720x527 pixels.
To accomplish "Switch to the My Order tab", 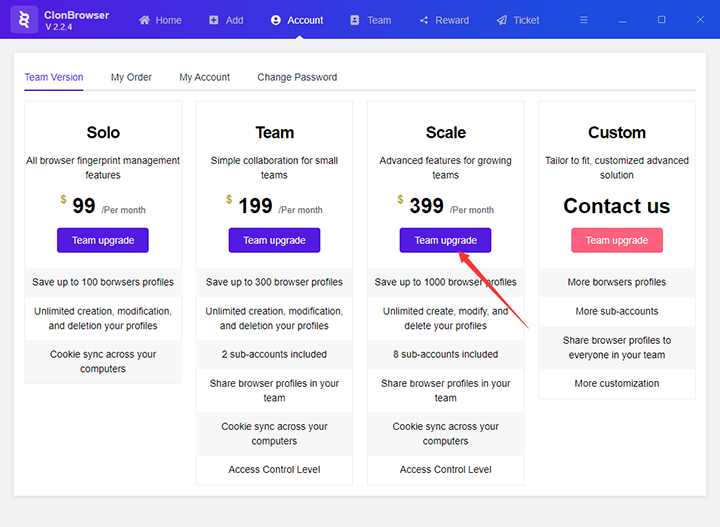I will [131, 77].
